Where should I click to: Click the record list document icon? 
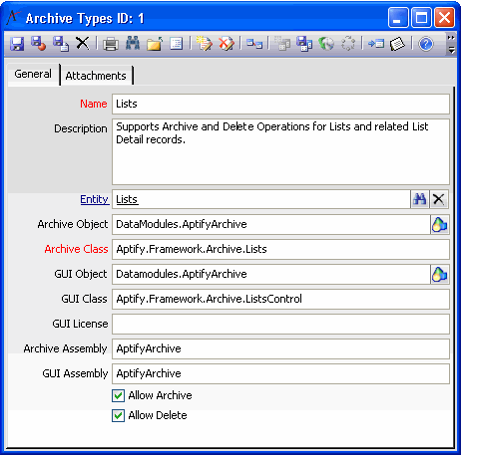[x=176, y=44]
